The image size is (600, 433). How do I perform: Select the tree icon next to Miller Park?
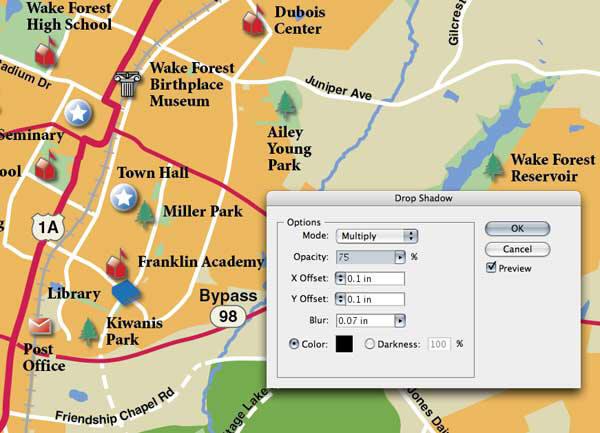pyautogui.click(x=145, y=214)
